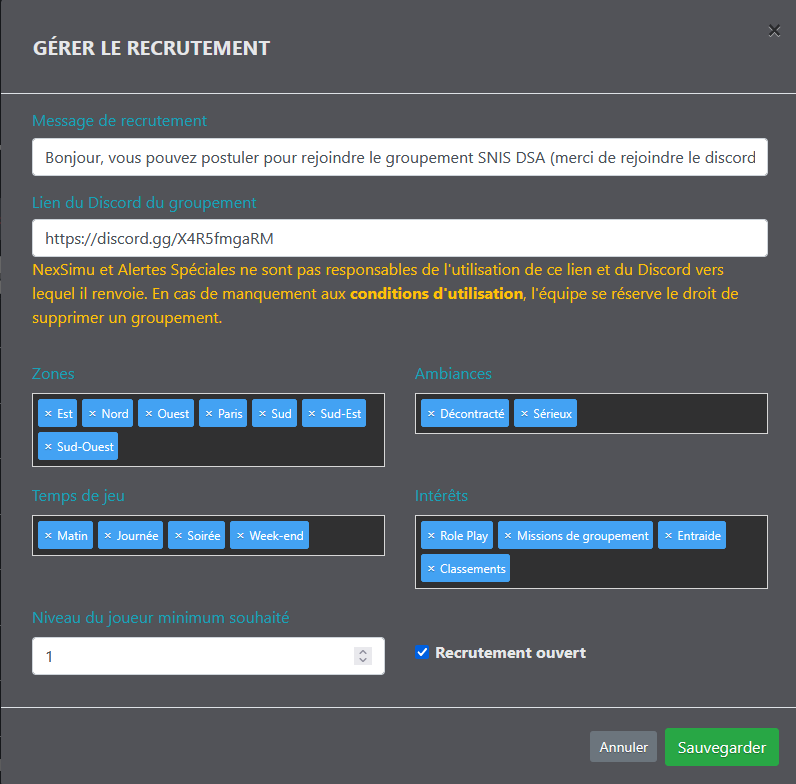Open the Ambiances multi-select field
796x784 pixels.
click(x=670, y=414)
